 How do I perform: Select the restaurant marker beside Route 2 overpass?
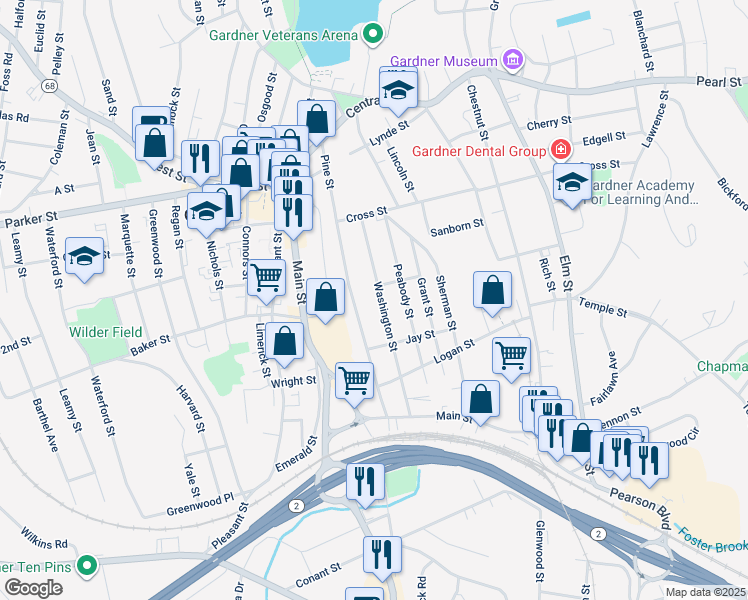[365, 486]
